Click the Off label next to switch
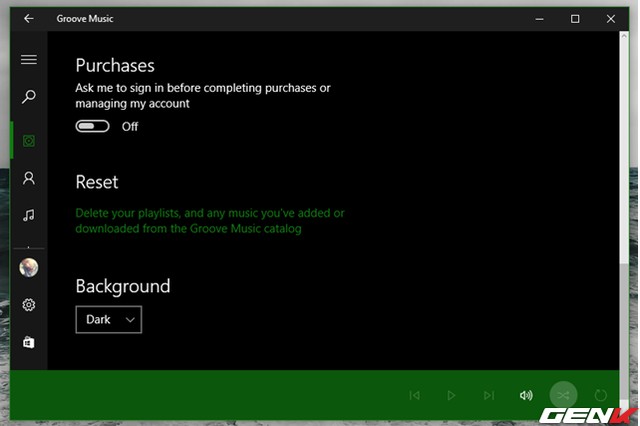 [x=130, y=126]
